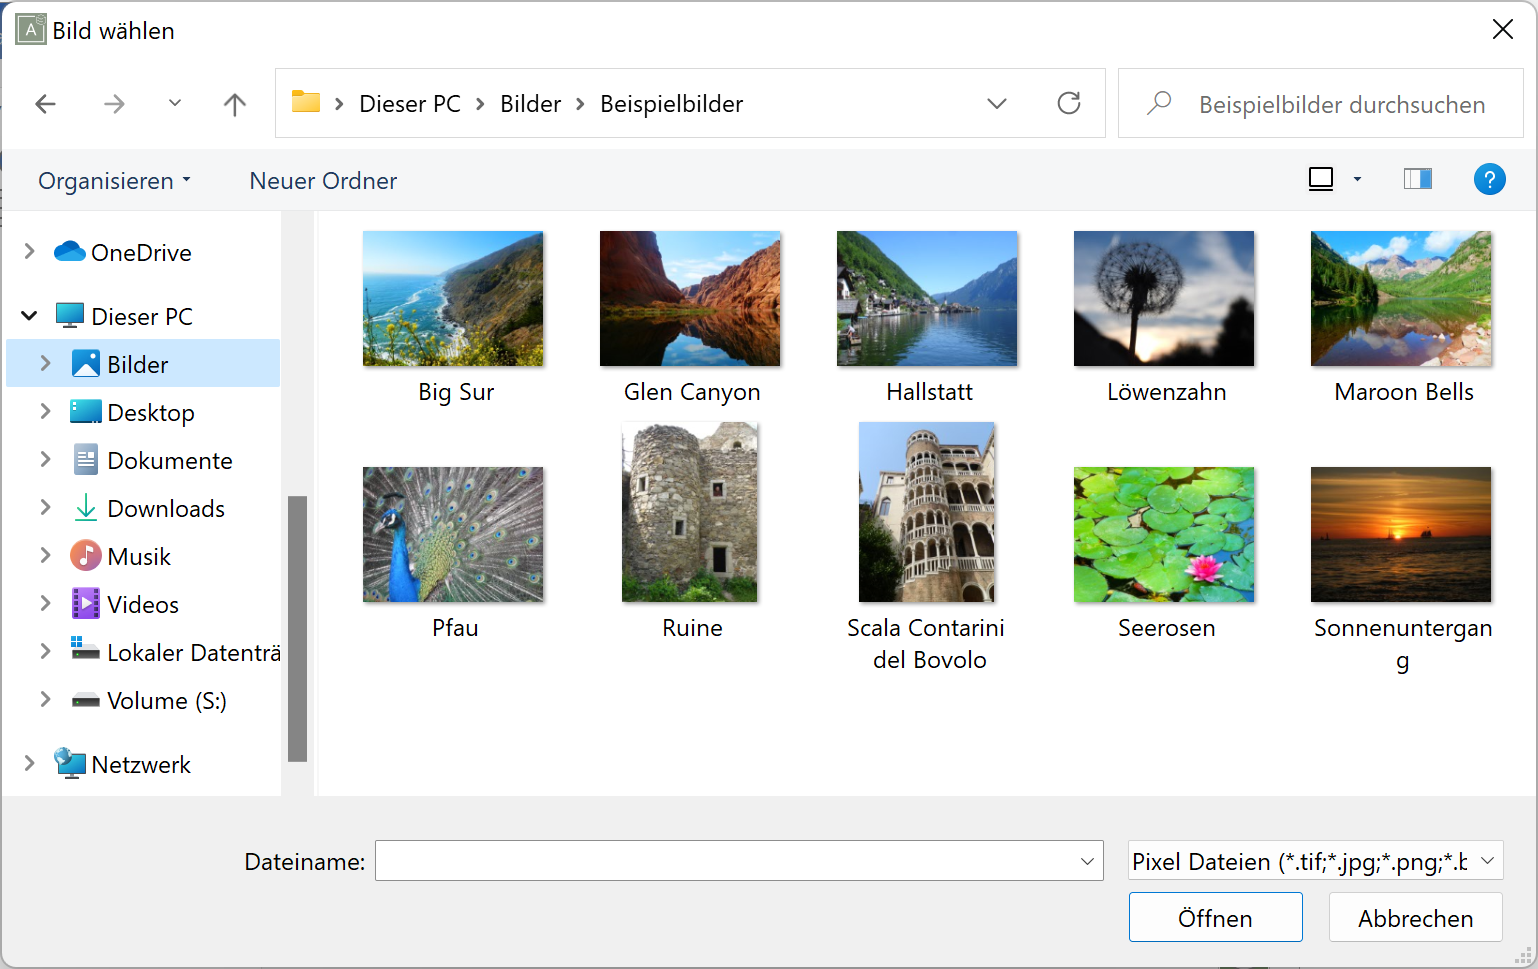1538x969 pixels.
Task: Collapse the Dieser PC tree item
Action: pyautogui.click(x=28, y=315)
